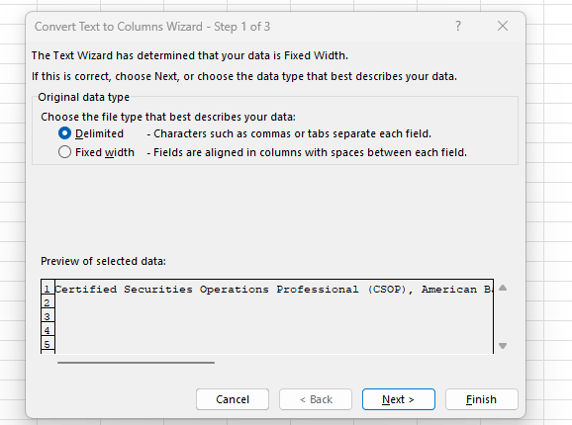Select row number 2 in the preview
572x425 pixels.
(x=47, y=302)
